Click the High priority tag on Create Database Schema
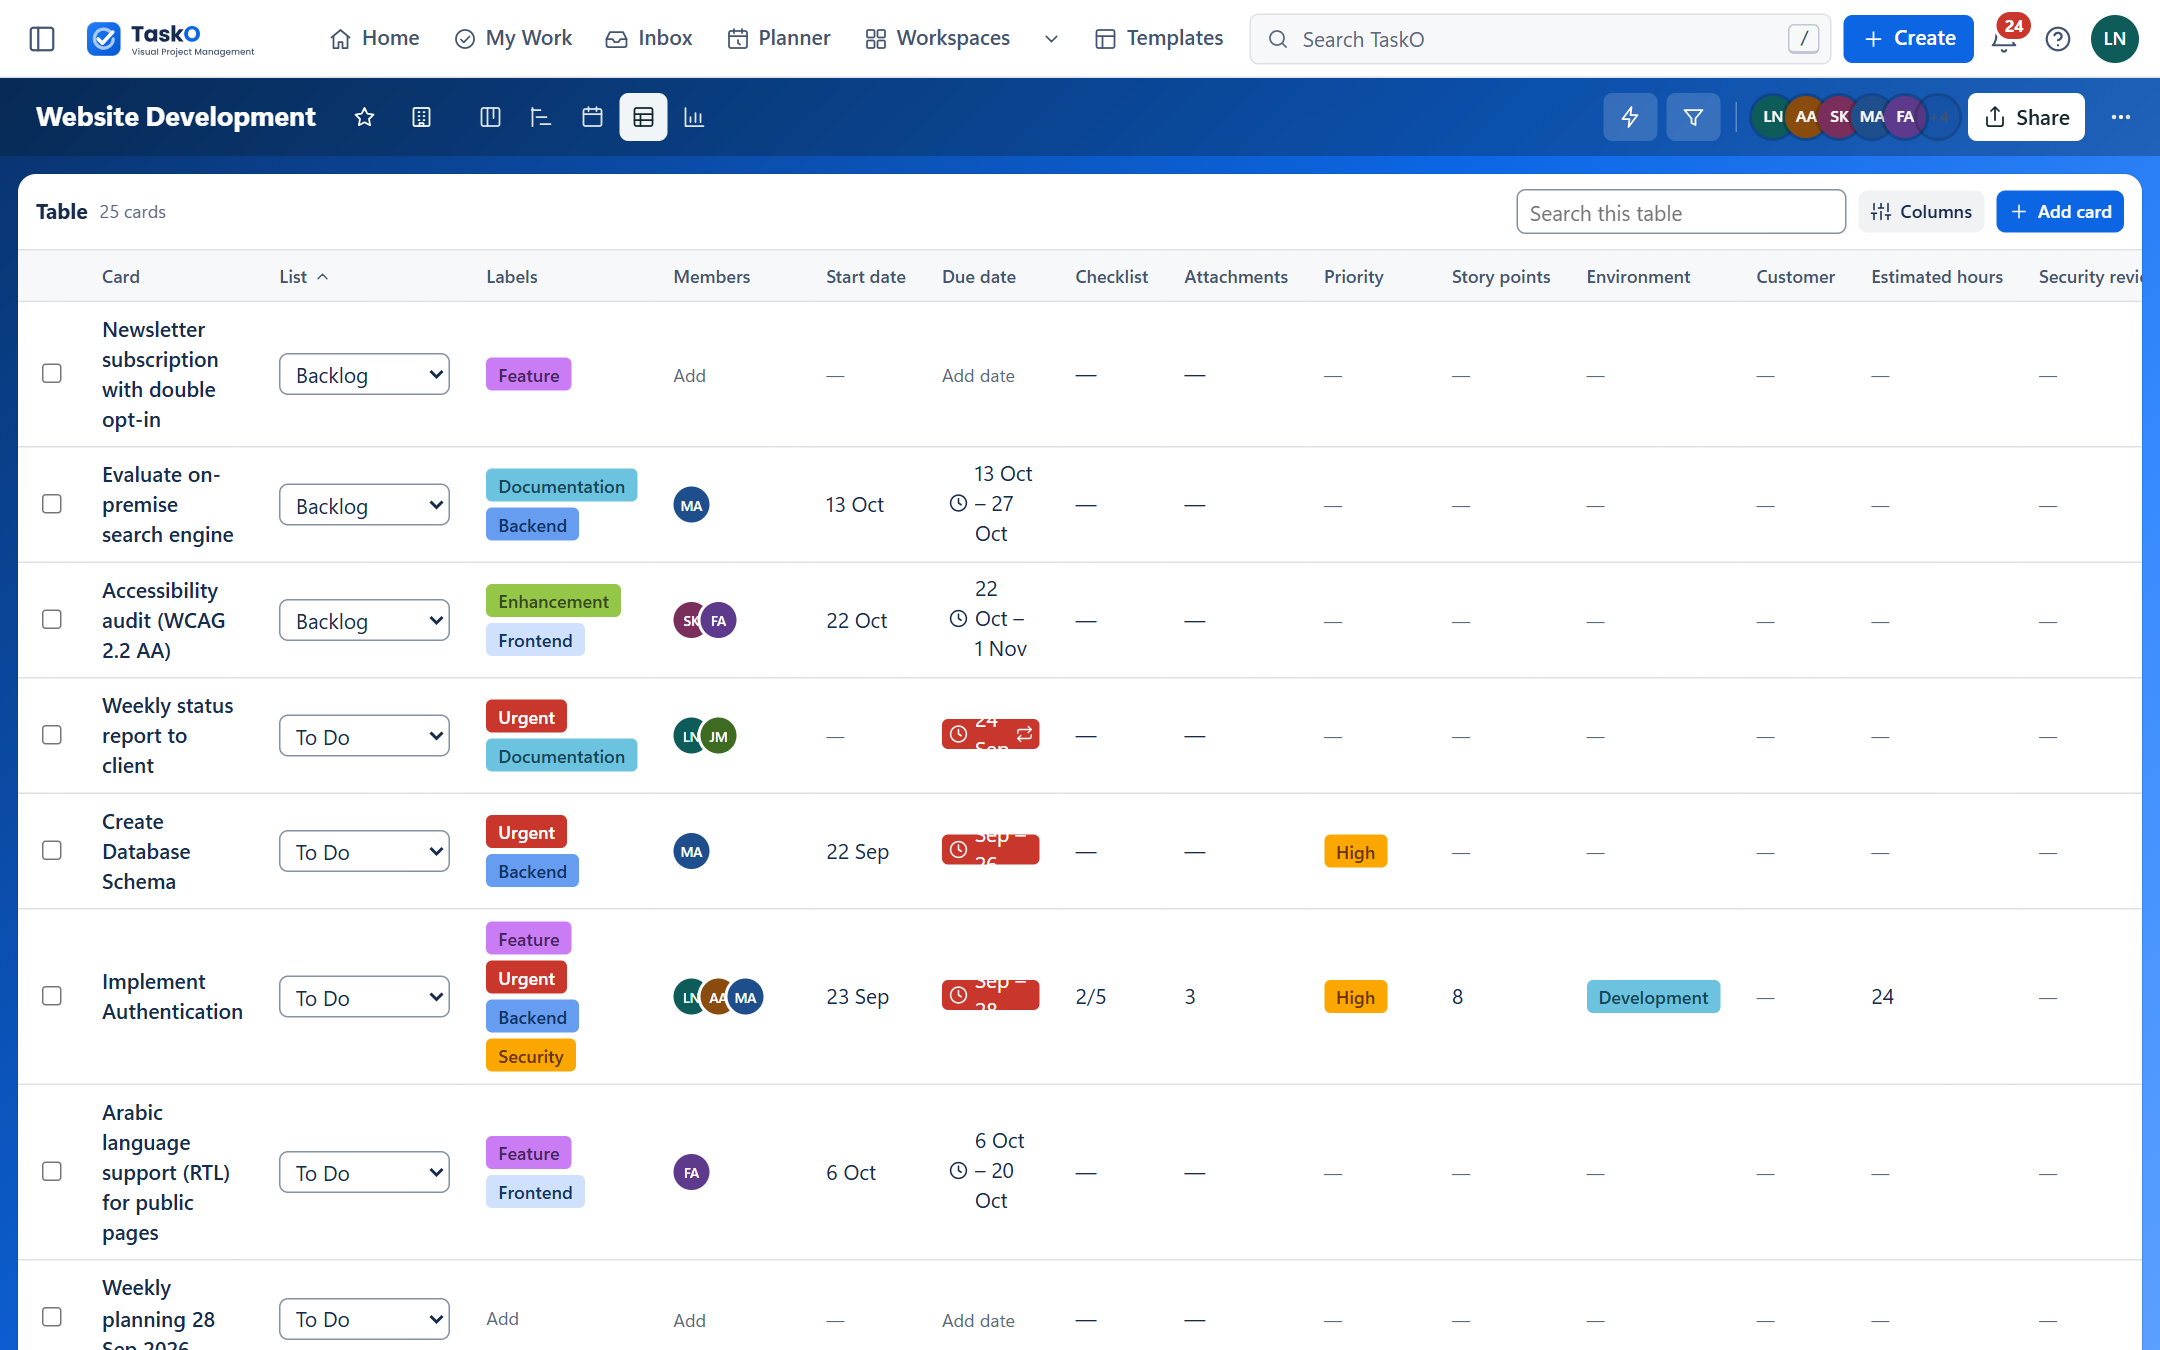 click(1355, 852)
